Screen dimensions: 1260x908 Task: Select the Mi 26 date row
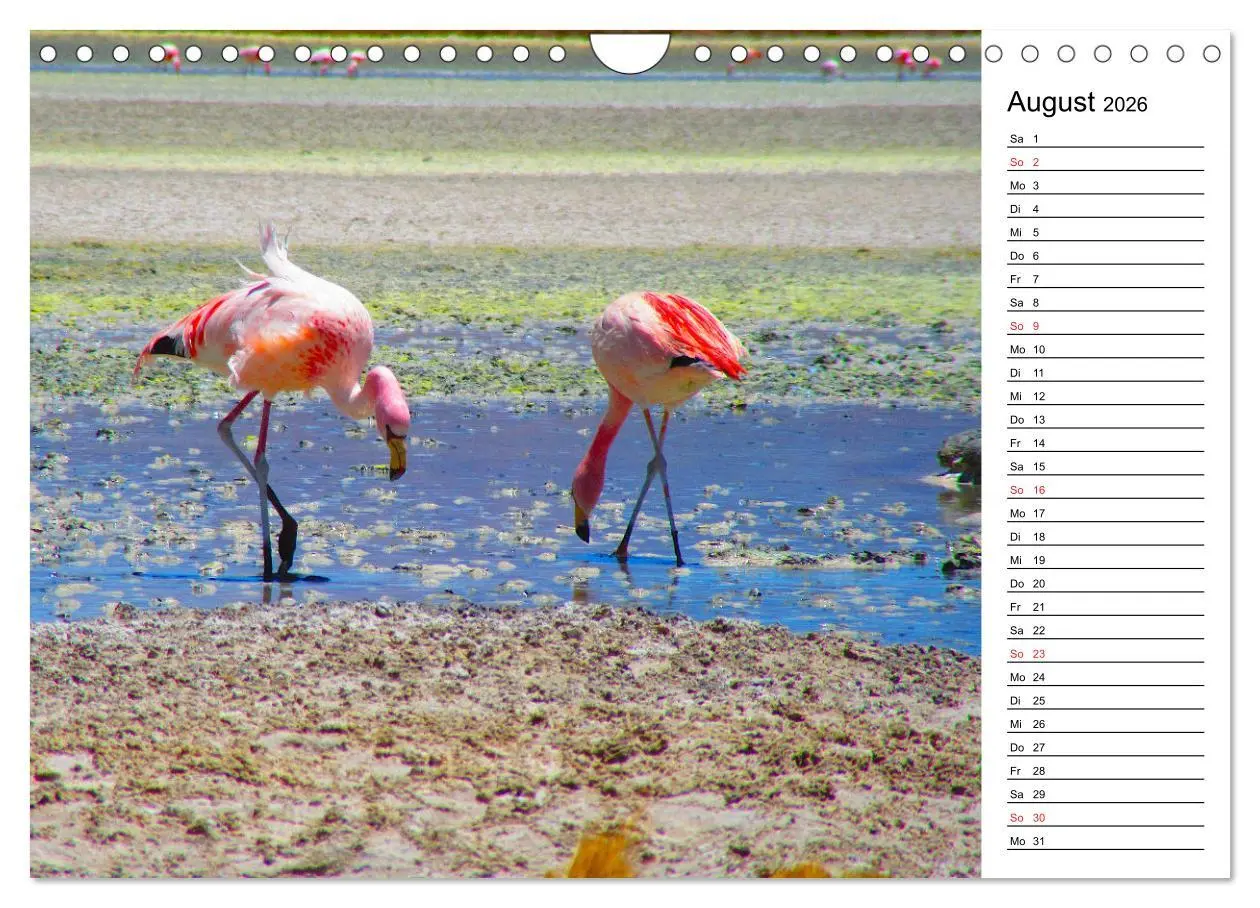coord(1105,724)
